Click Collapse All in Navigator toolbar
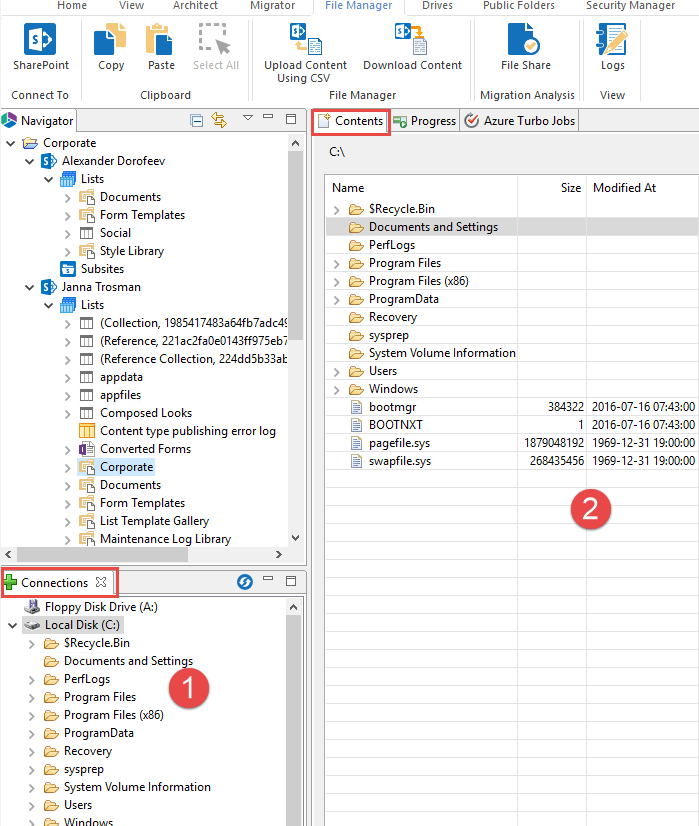Screen dimensions: 699x826 tap(197, 120)
